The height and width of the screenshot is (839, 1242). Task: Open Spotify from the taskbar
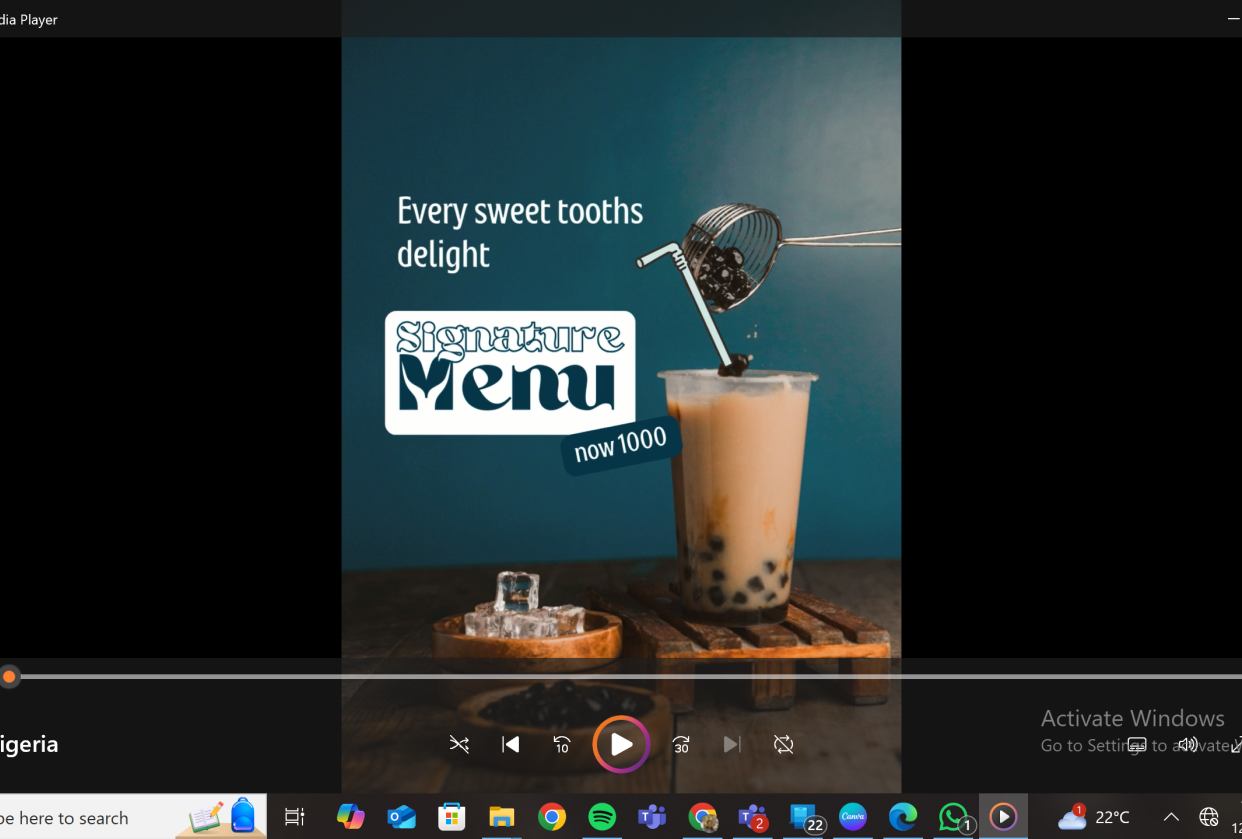coord(602,817)
